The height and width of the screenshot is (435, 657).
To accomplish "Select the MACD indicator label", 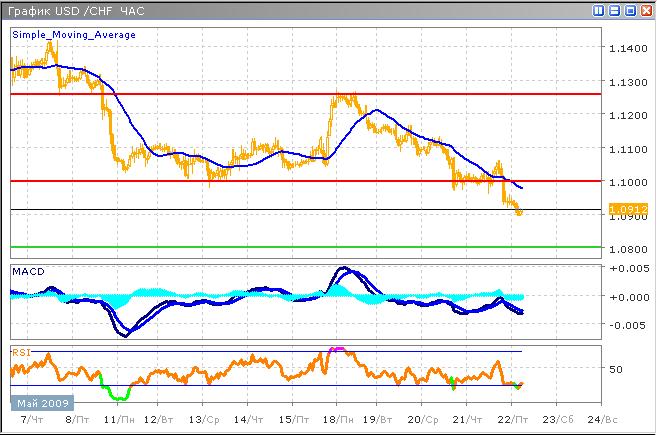I will 27,271.
